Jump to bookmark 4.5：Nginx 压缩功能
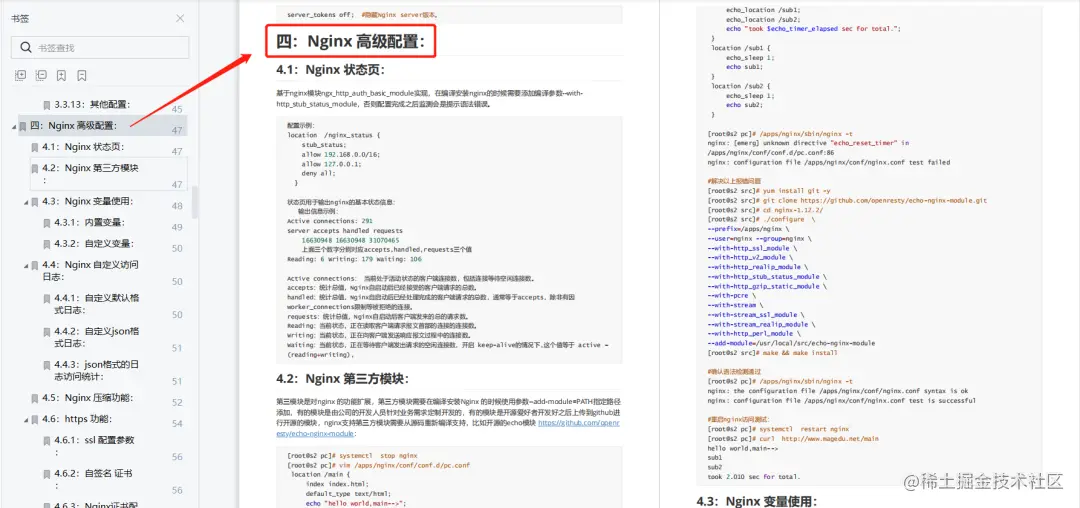The height and width of the screenshot is (508, 1080). (87, 398)
